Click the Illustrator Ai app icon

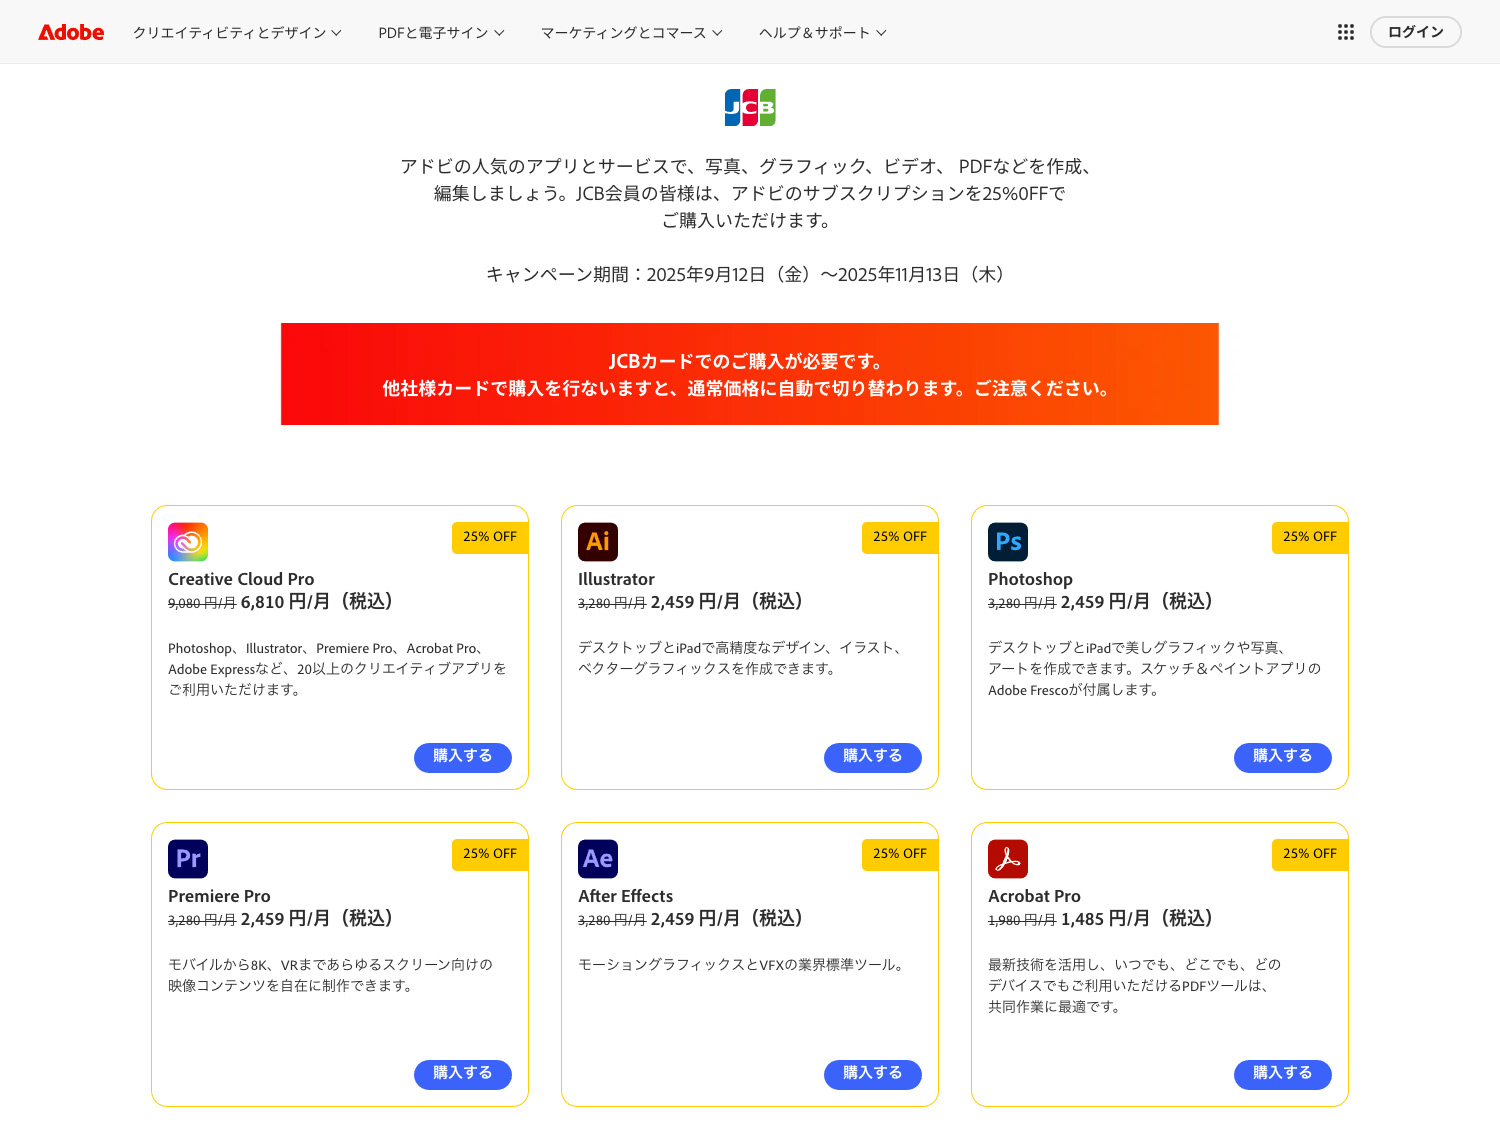(x=598, y=542)
